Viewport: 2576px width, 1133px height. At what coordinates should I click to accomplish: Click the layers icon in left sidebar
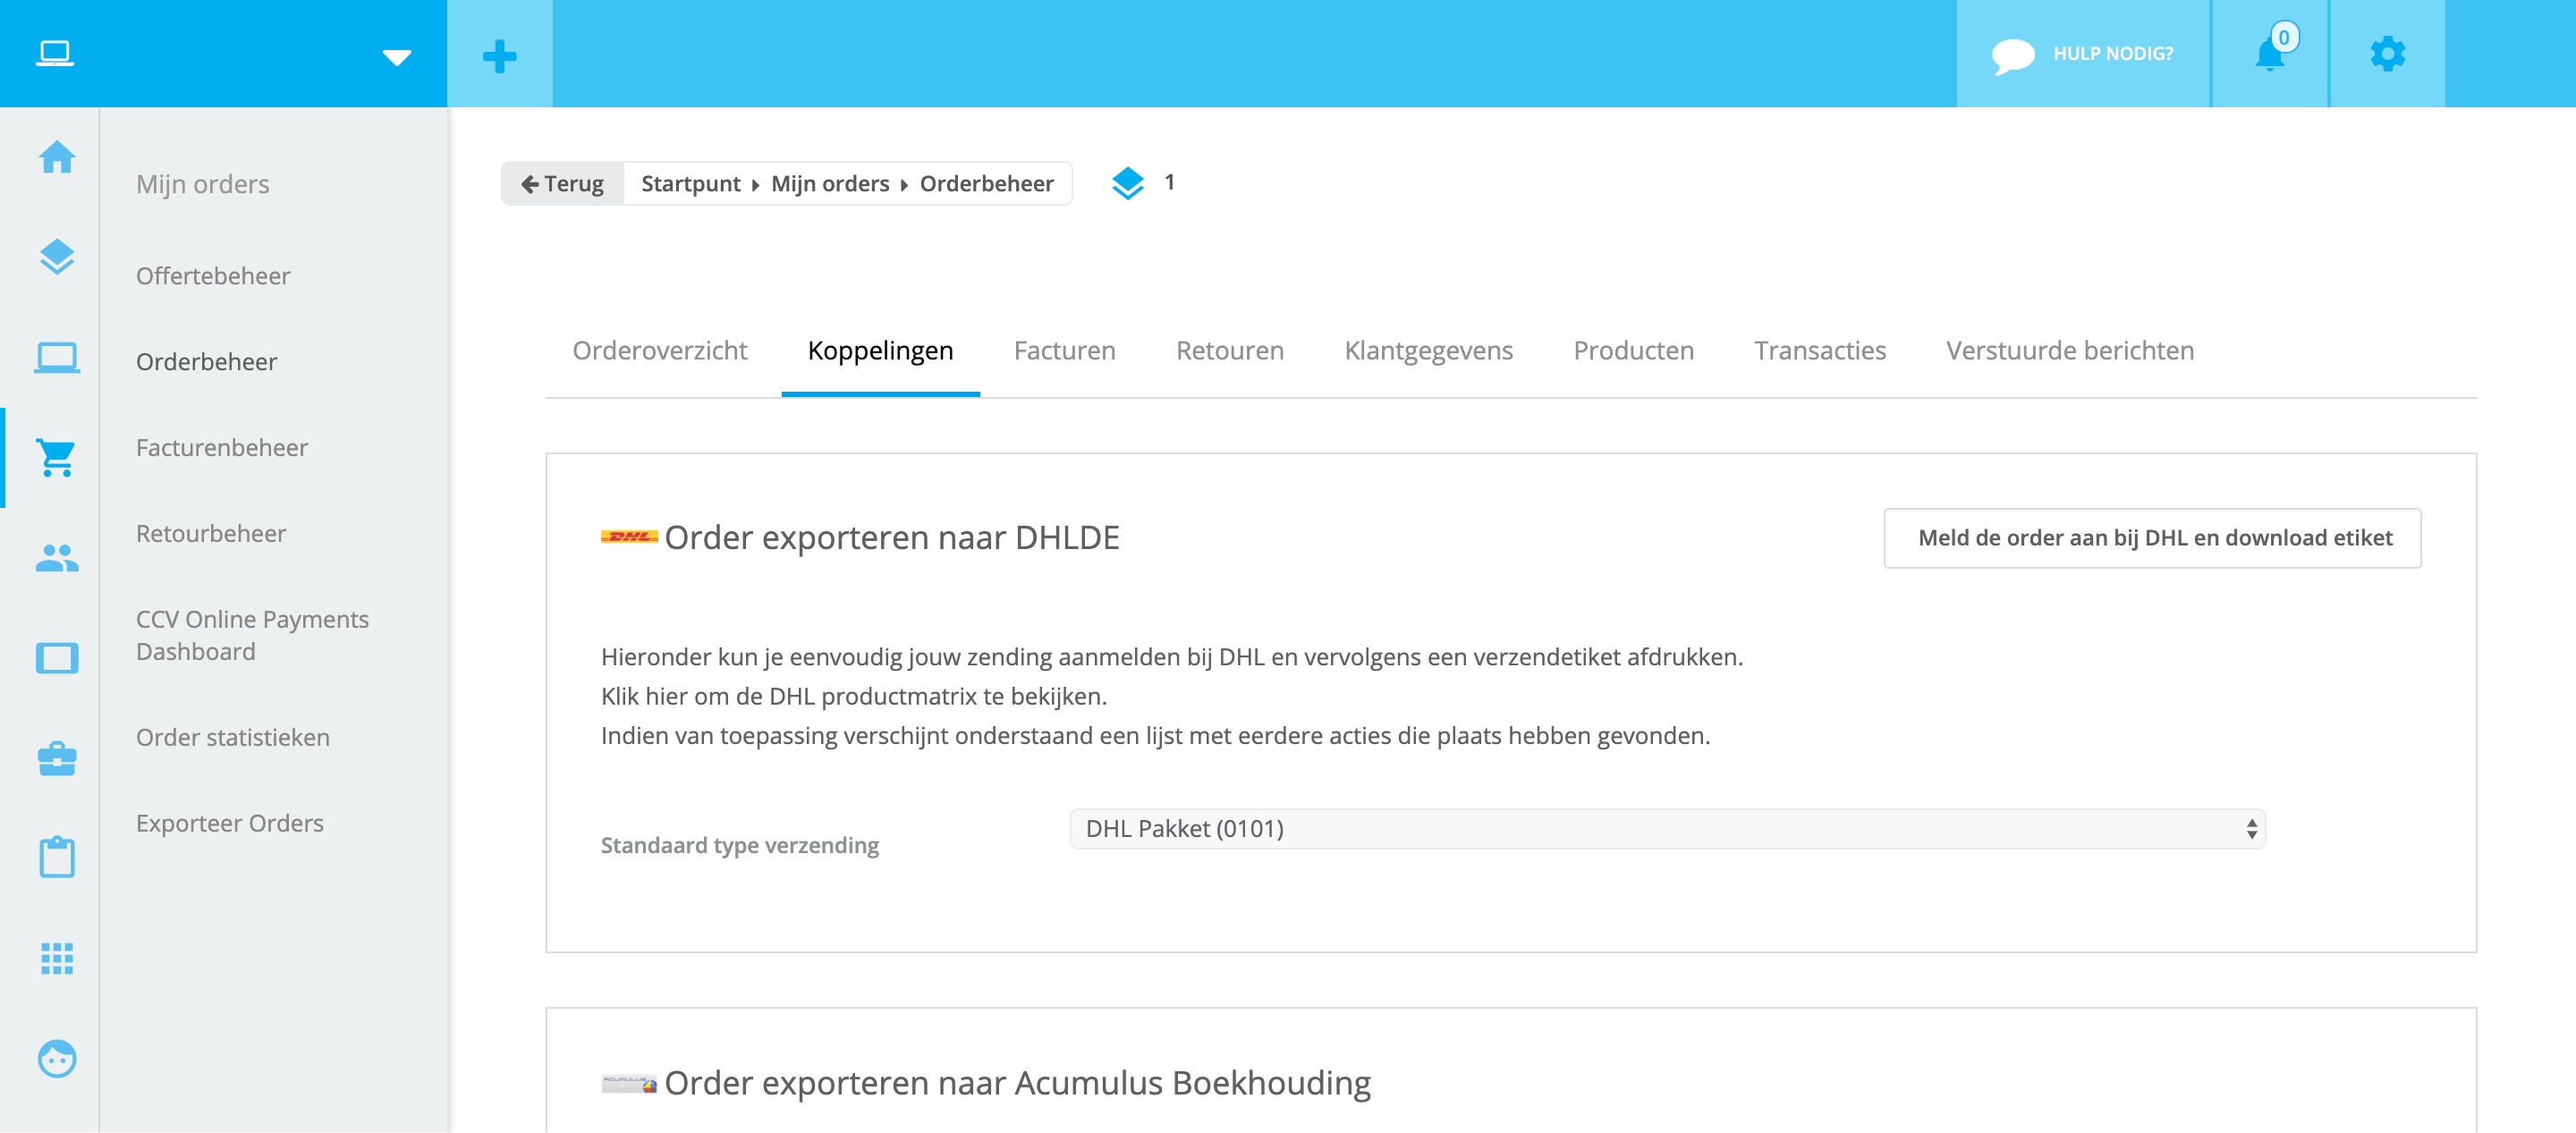[x=57, y=257]
